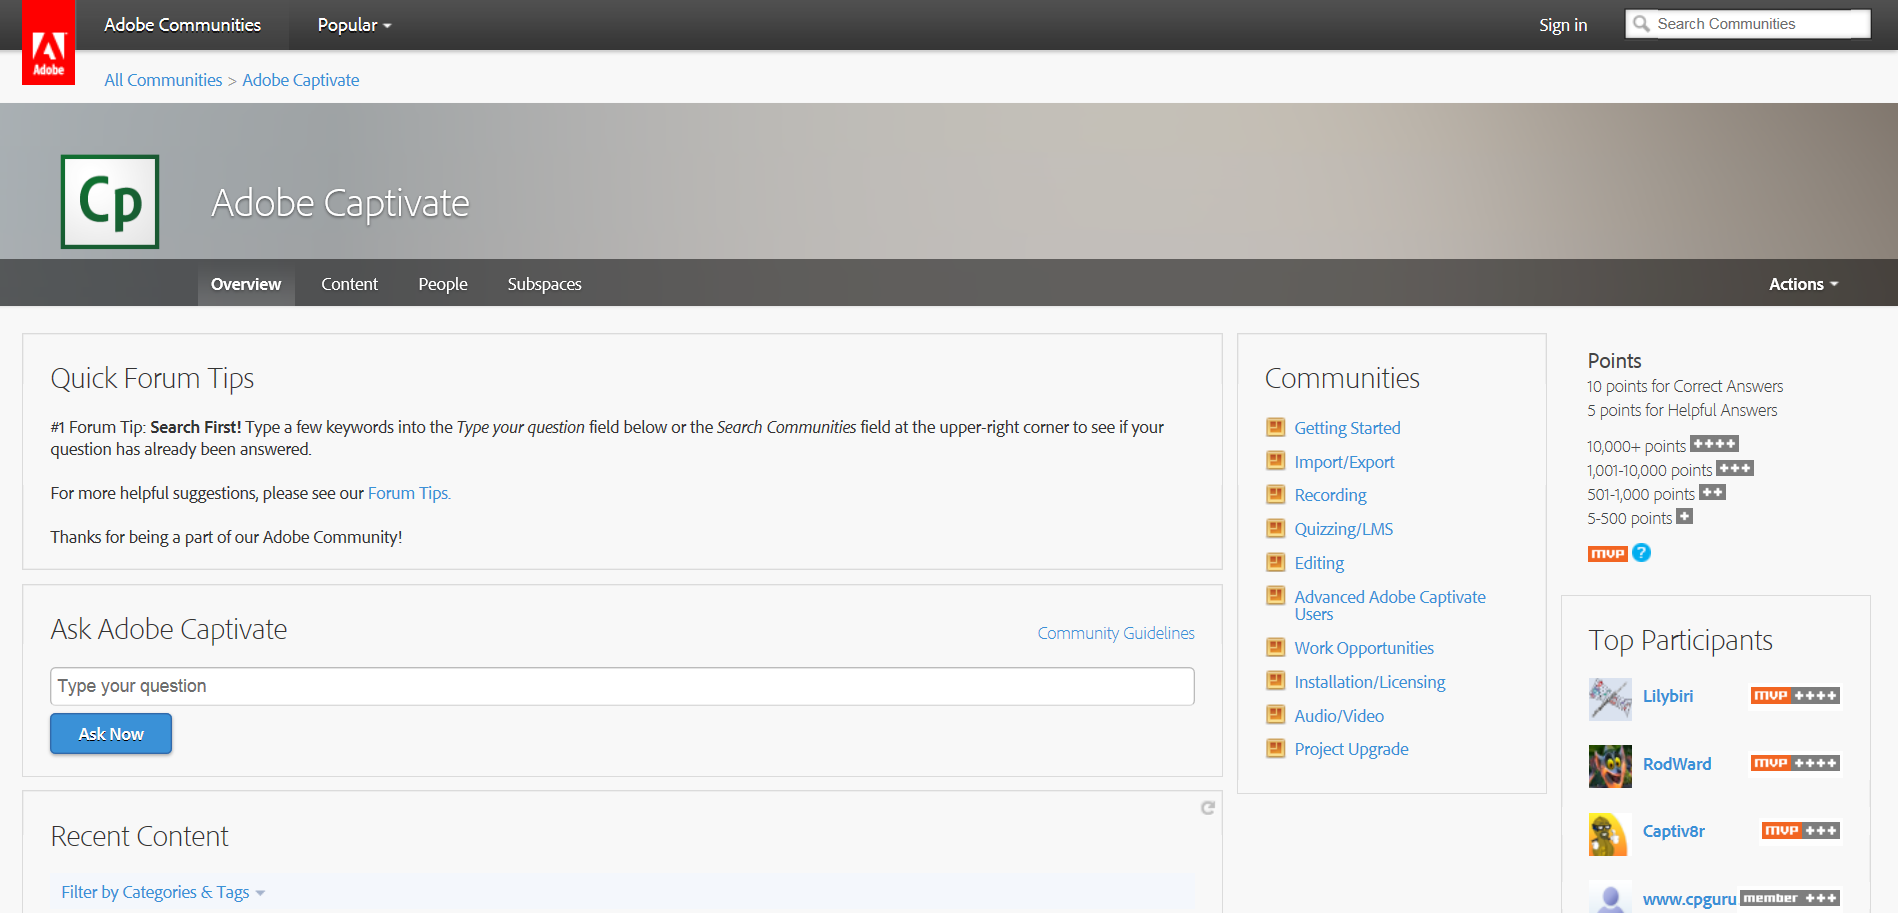This screenshot has width=1898, height=913.
Task: Click the Installation/Licensing community icon
Action: pos(1275,681)
